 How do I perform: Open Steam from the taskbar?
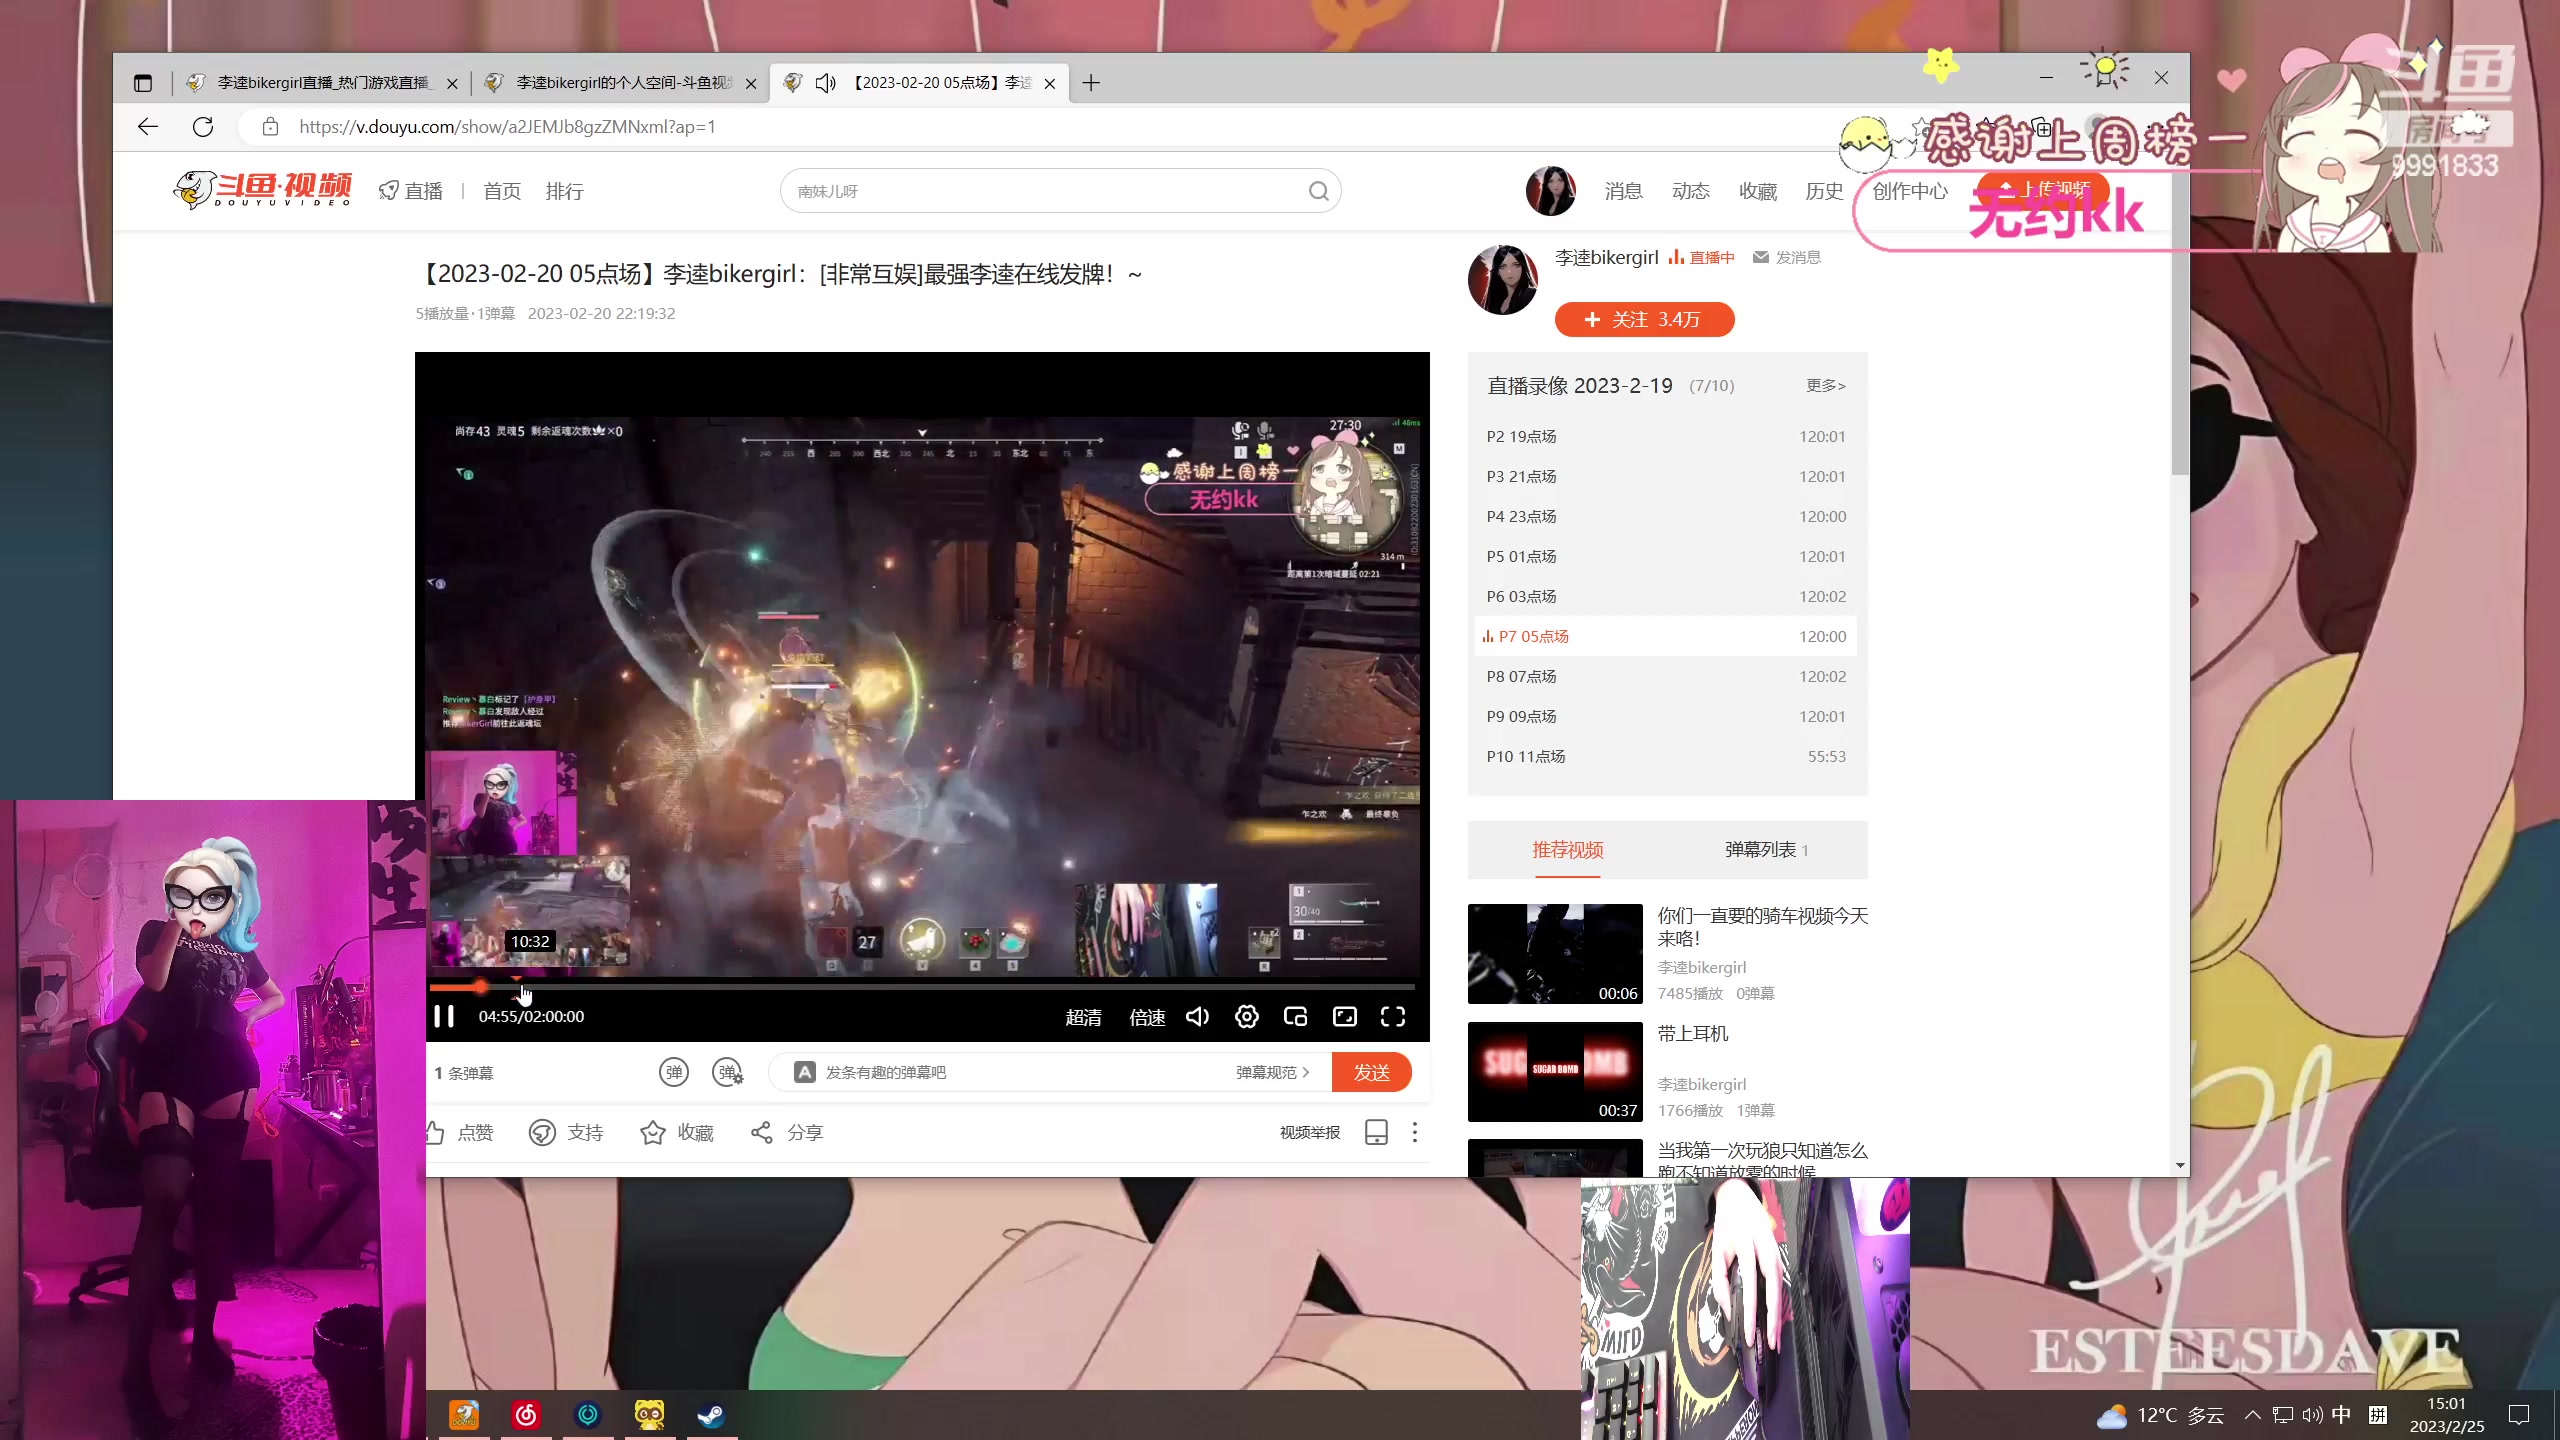(x=711, y=1414)
